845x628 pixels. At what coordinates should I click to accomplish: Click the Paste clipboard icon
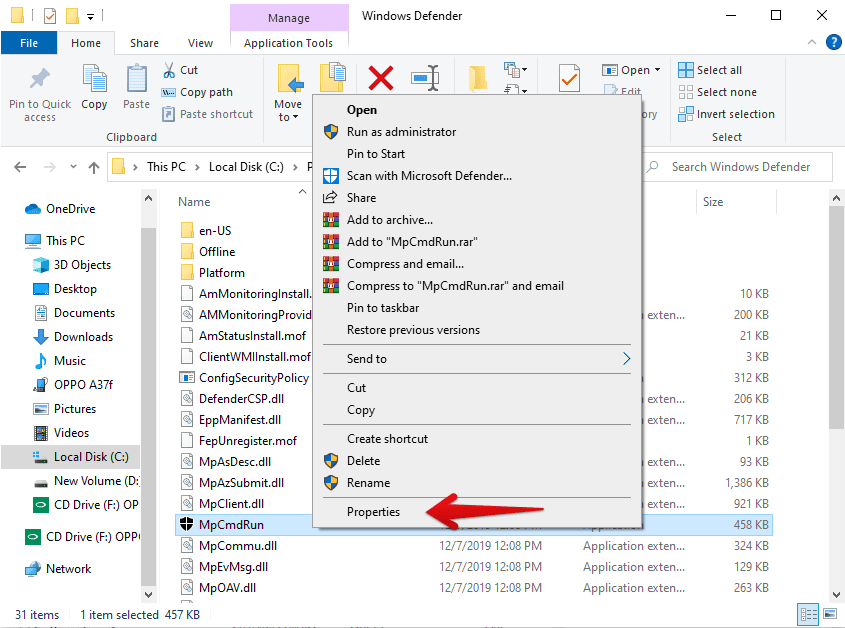click(136, 79)
